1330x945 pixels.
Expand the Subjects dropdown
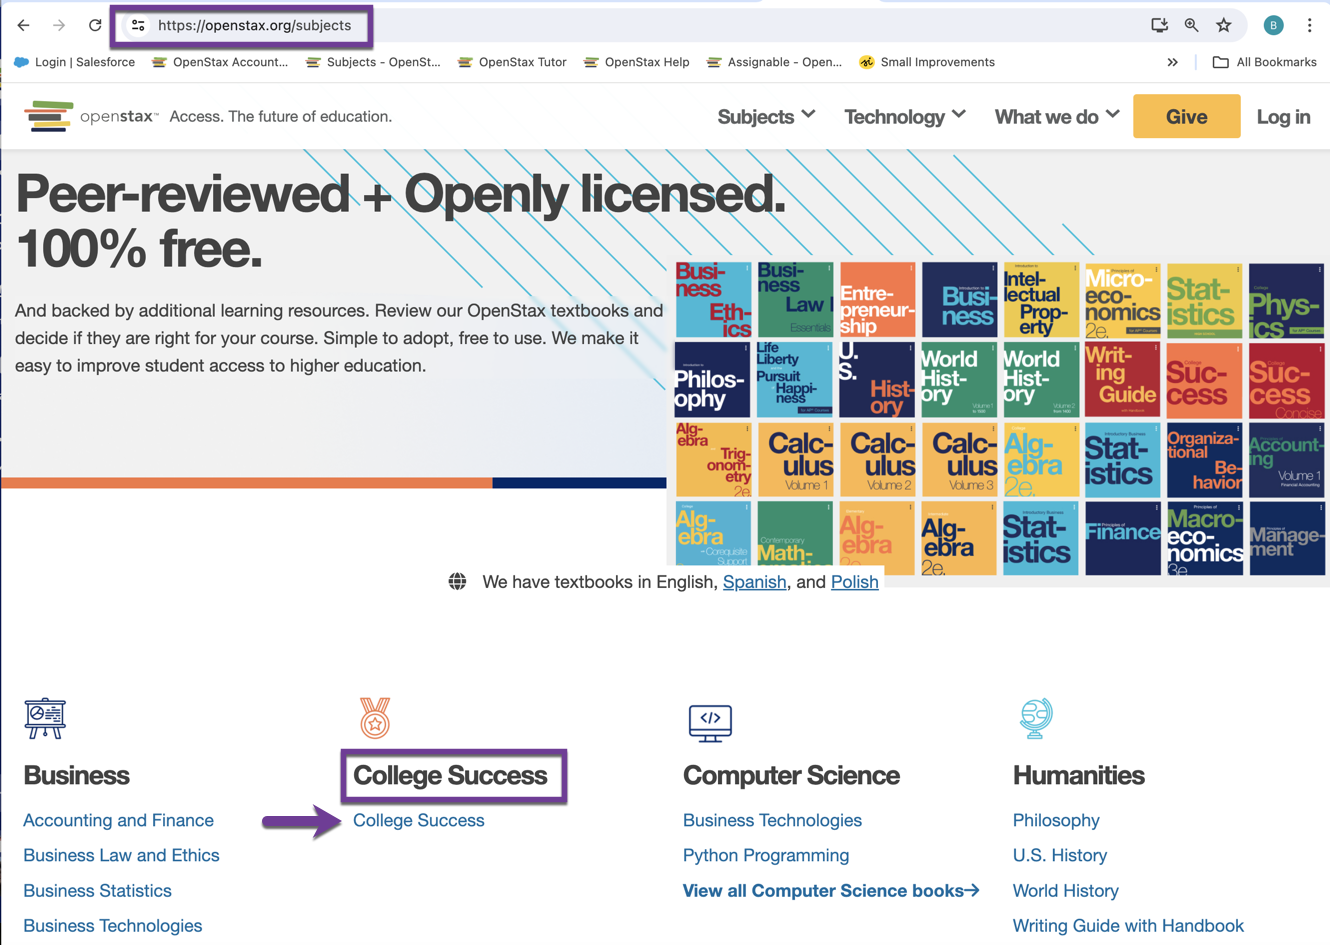(765, 116)
